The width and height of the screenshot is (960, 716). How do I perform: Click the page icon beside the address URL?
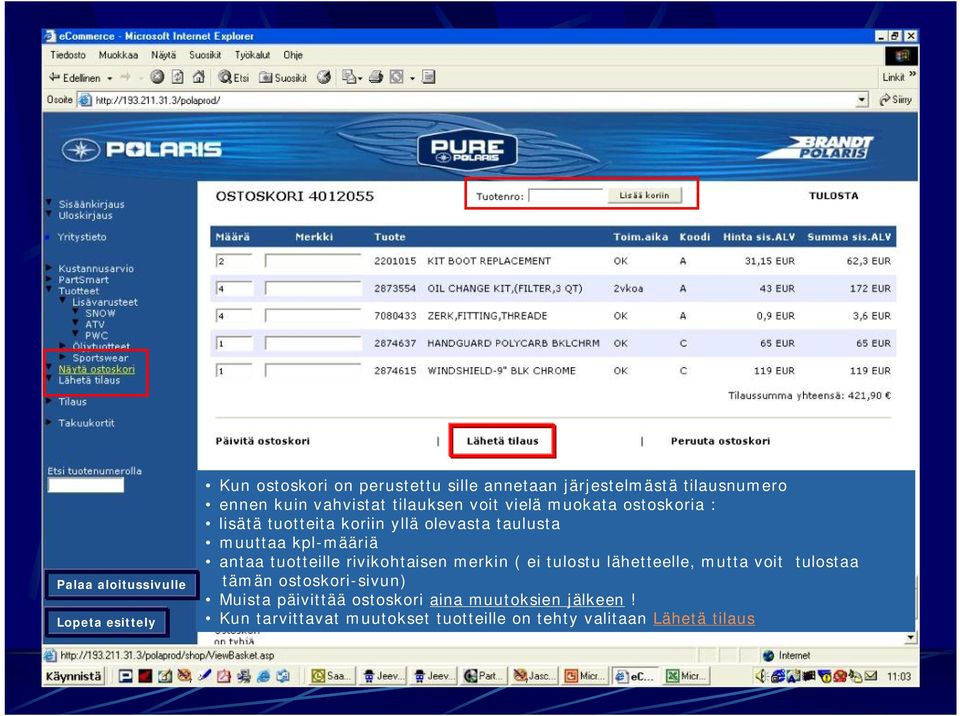point(84,100)
